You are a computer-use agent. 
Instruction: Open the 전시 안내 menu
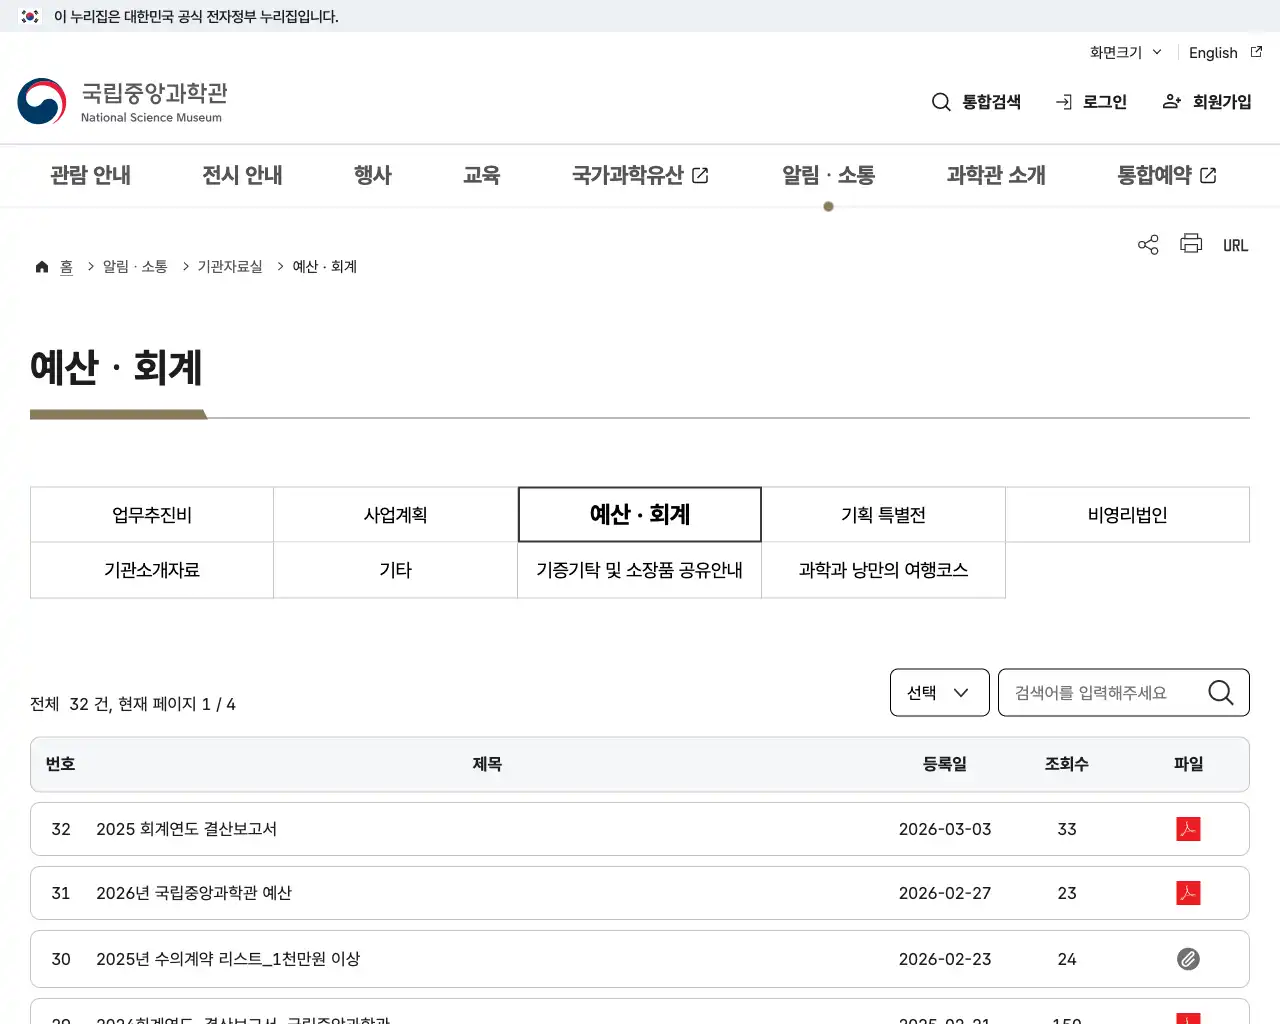point(241,175)
